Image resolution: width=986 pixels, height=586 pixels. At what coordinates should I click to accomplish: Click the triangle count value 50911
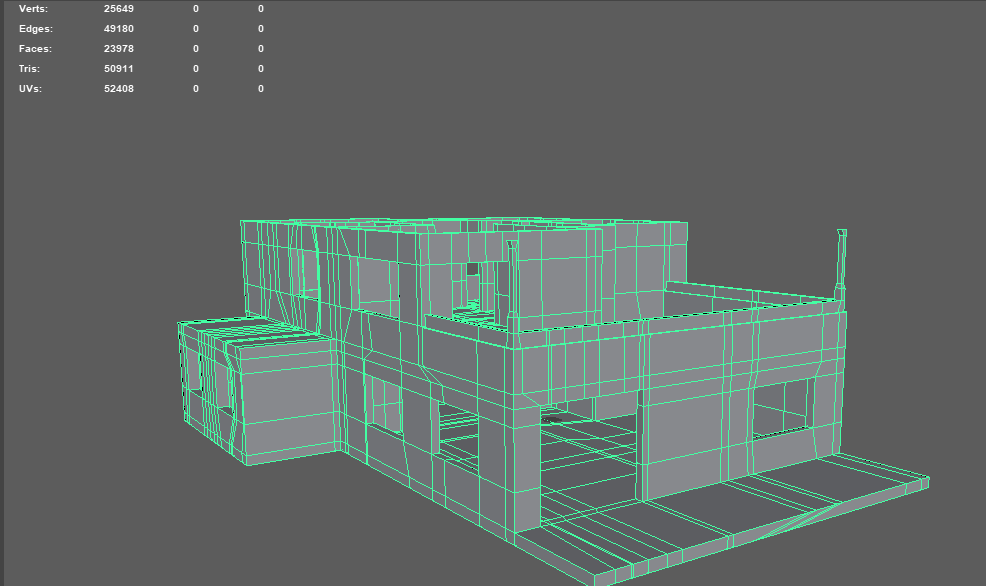coord(120,68)
